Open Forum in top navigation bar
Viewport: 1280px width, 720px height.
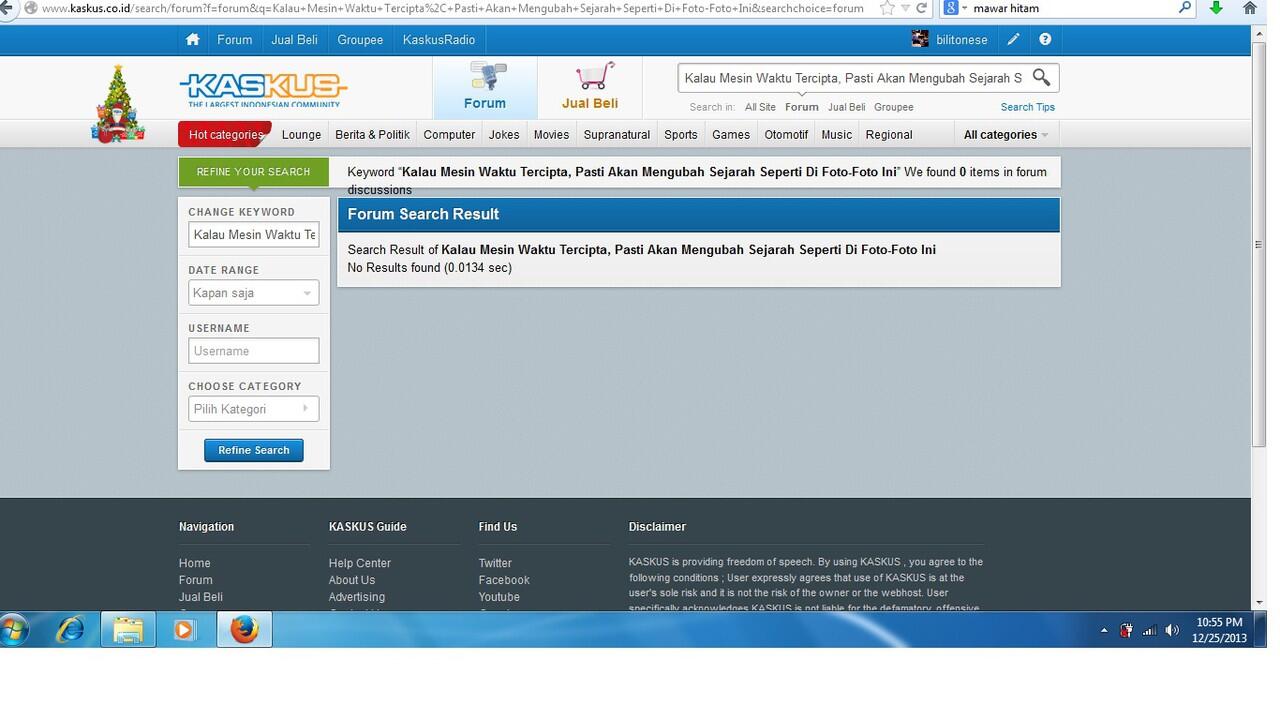tap(235, 40)
